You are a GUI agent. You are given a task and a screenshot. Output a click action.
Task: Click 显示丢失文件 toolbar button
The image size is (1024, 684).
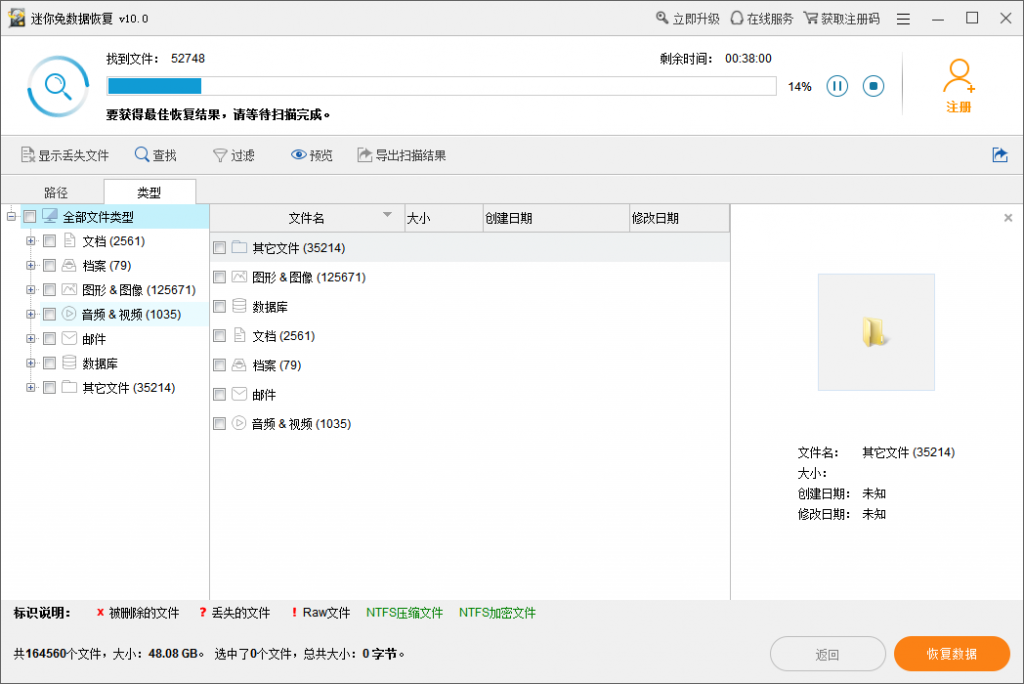[x=65, y=155]
